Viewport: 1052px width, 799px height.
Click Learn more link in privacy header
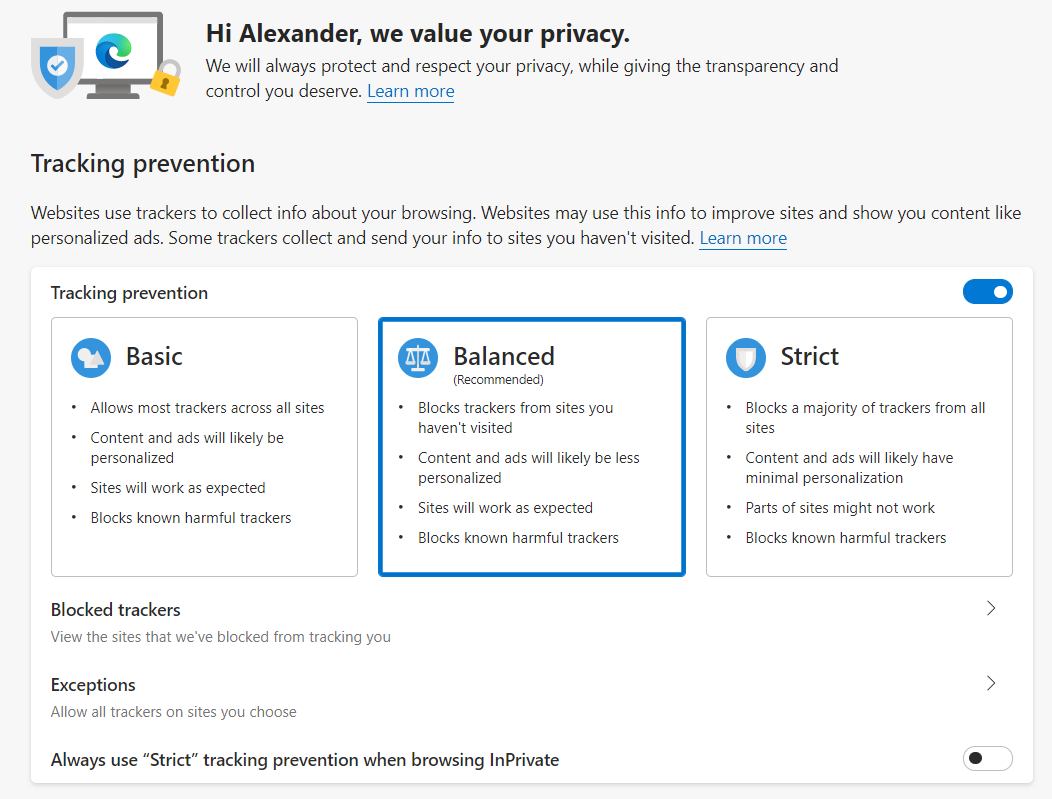pyautogui.click(x=411, y=91)
